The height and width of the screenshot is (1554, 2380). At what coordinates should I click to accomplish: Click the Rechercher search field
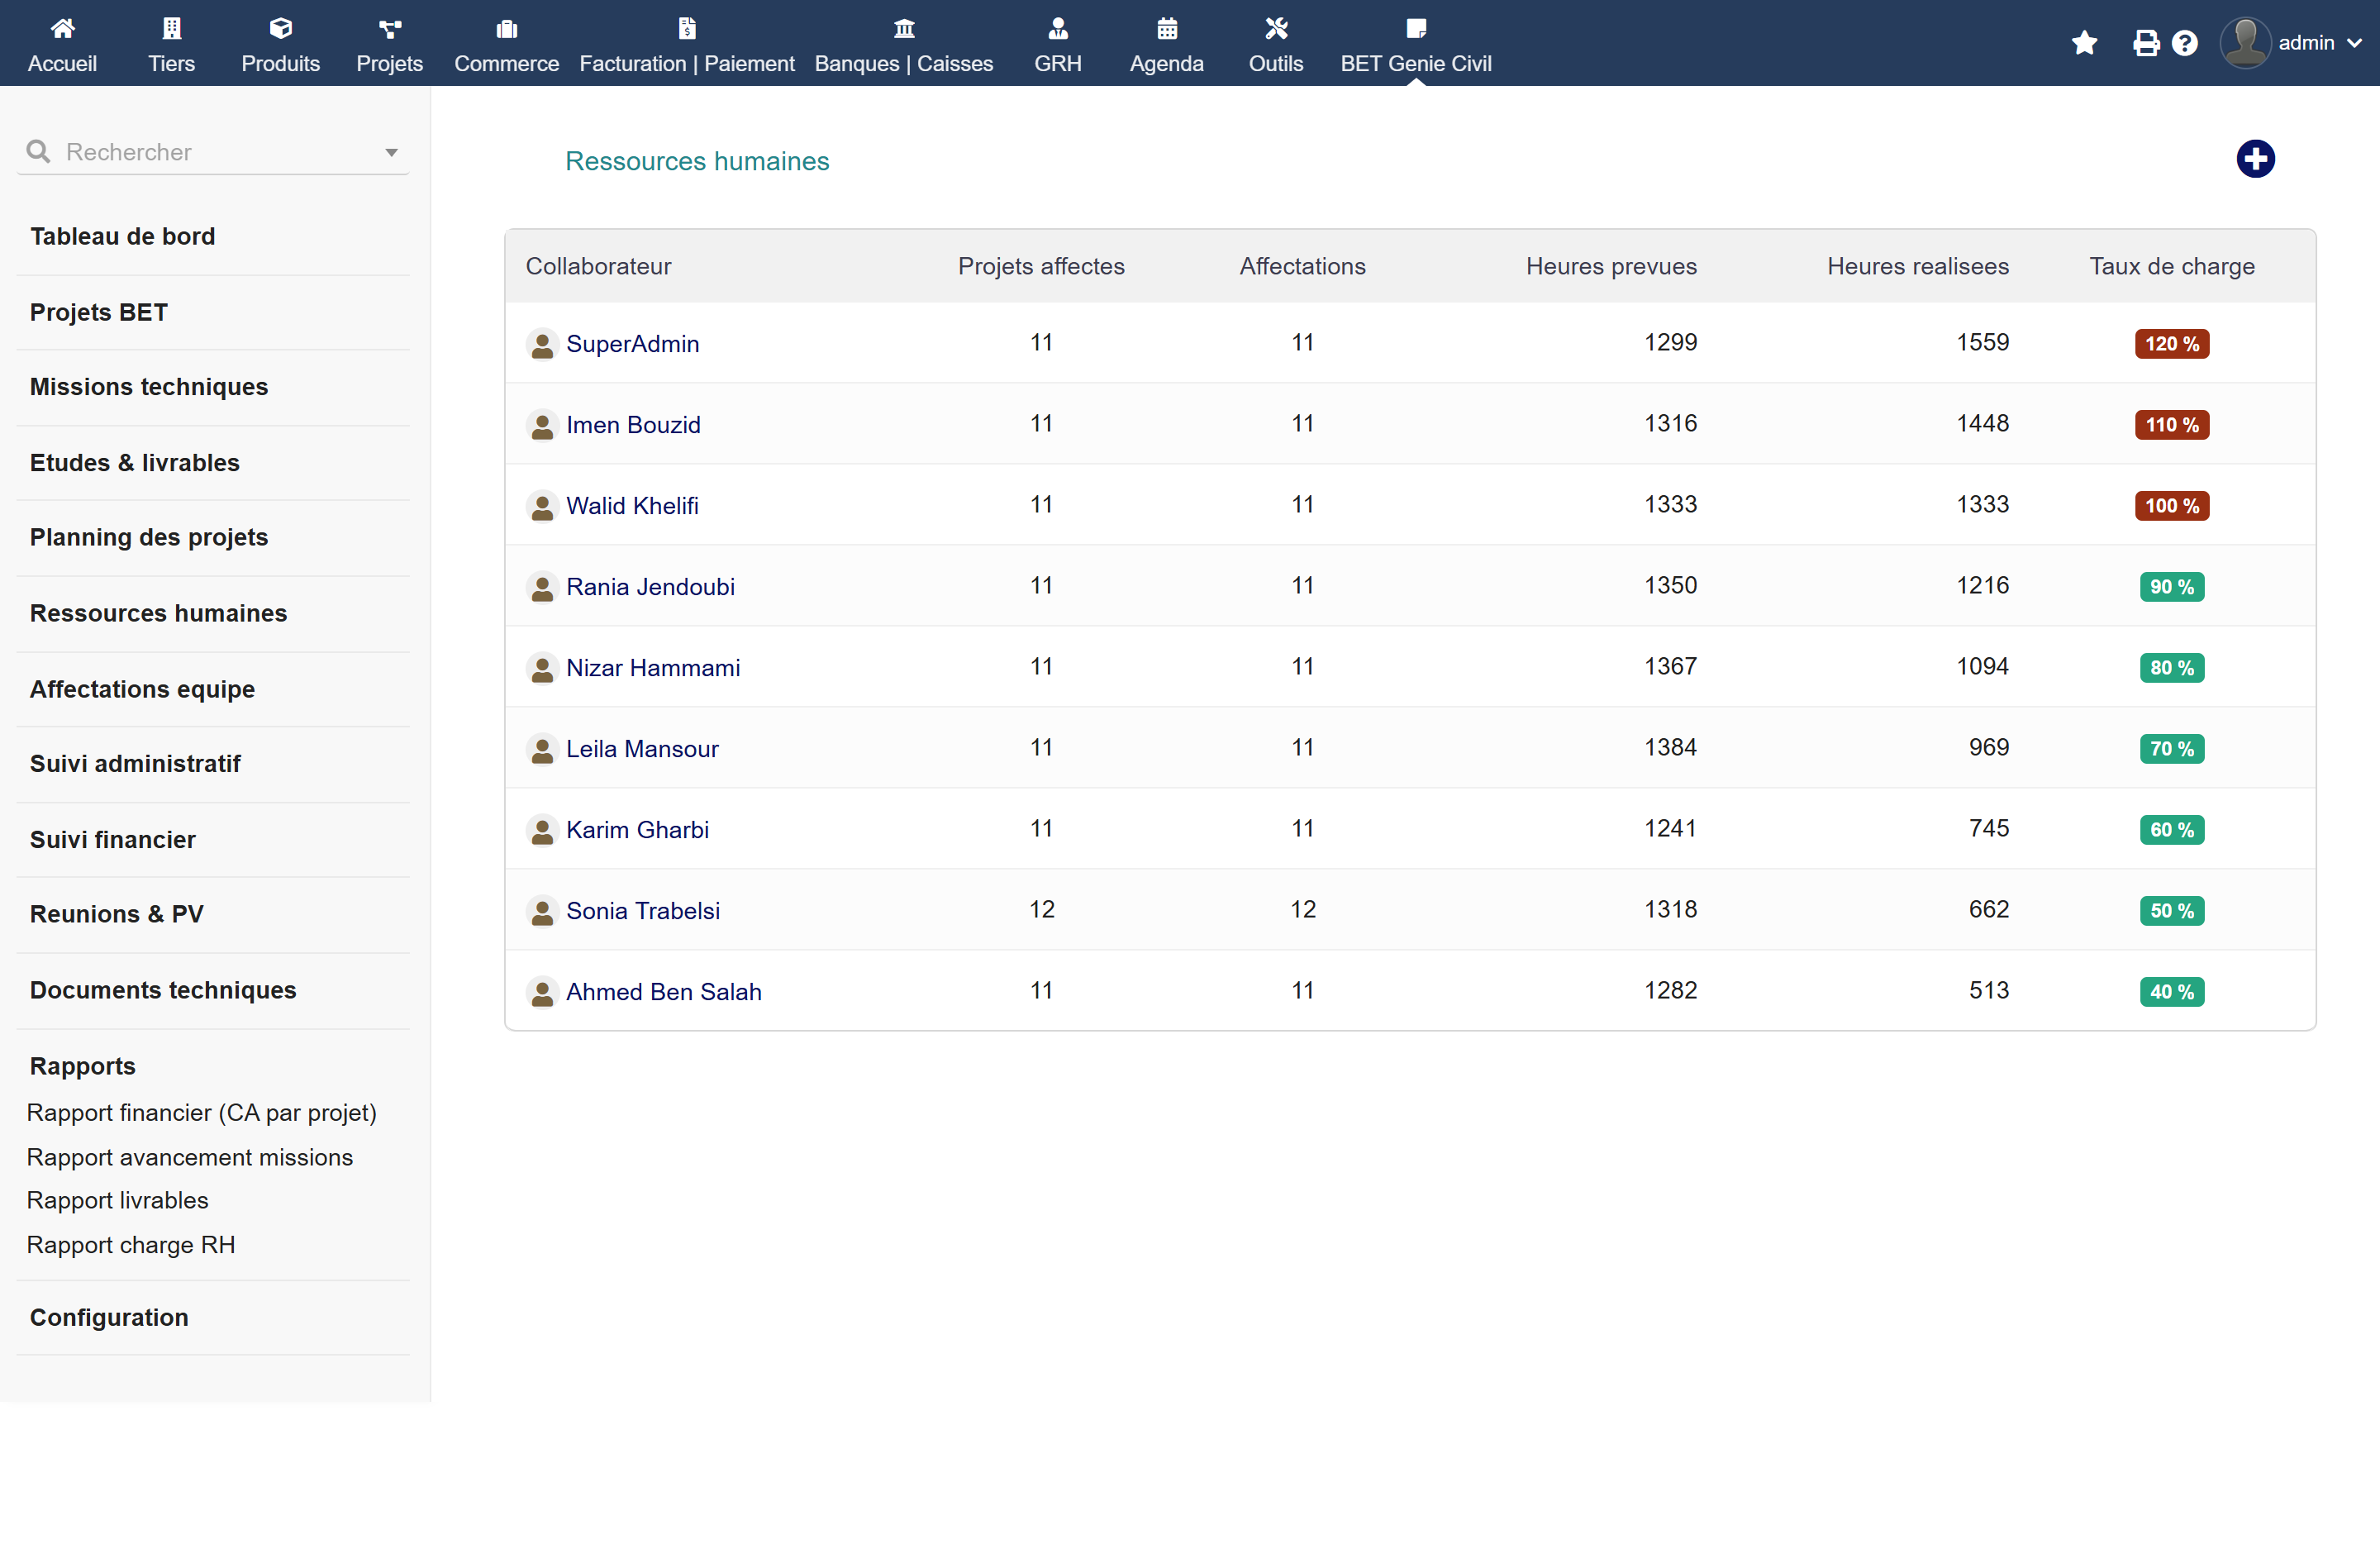[x=213, y=152]
